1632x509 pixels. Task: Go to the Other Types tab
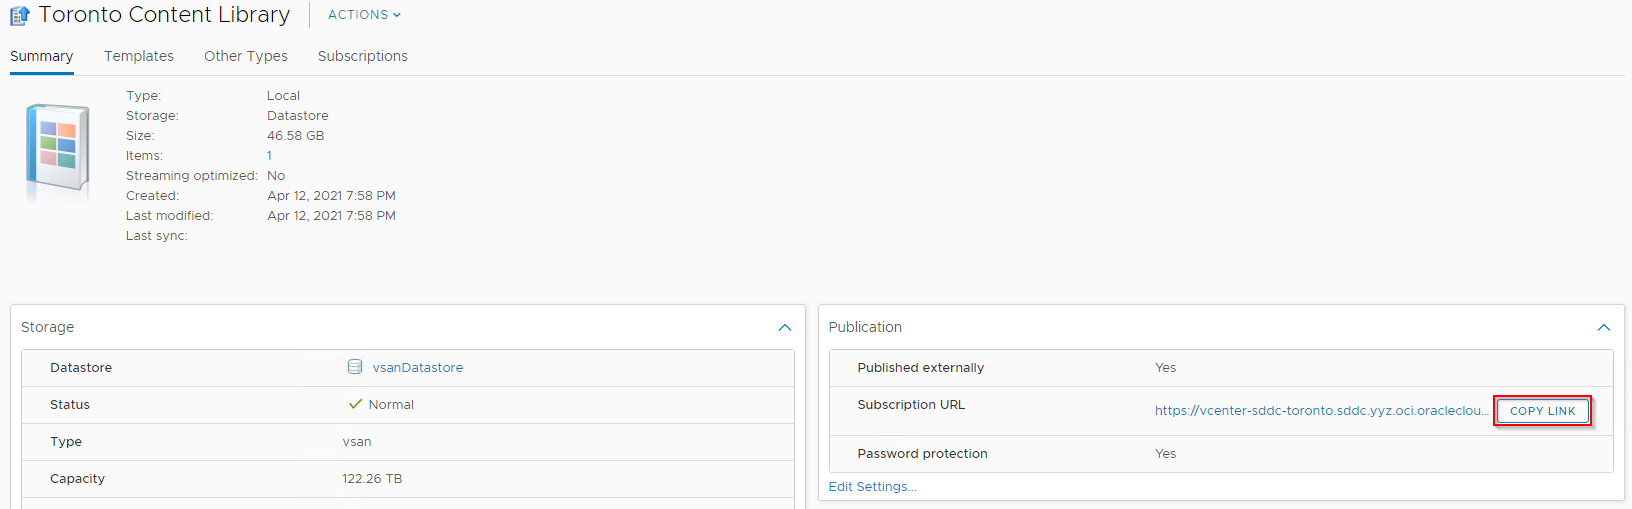click(x=246, y=56)
